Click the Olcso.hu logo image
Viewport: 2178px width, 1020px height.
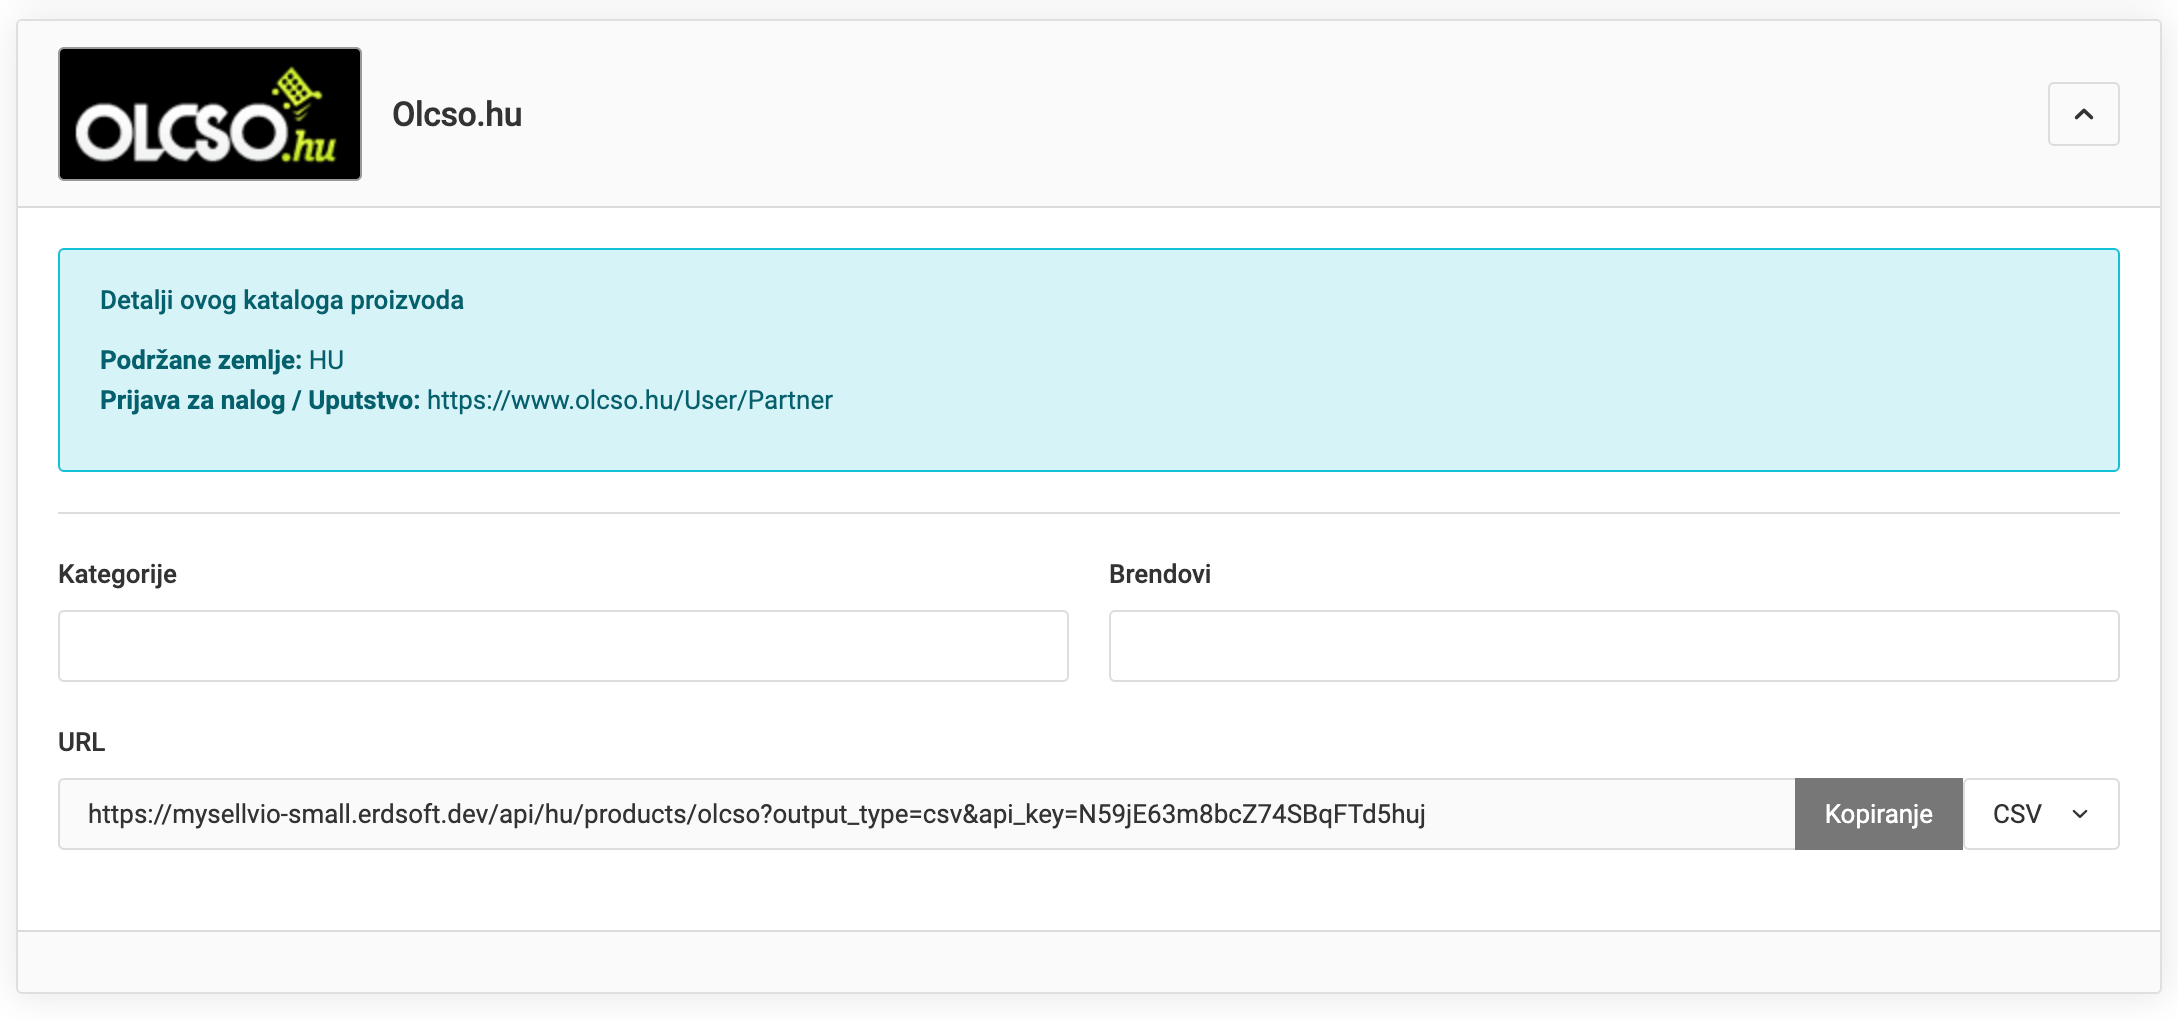click(209, 114)
